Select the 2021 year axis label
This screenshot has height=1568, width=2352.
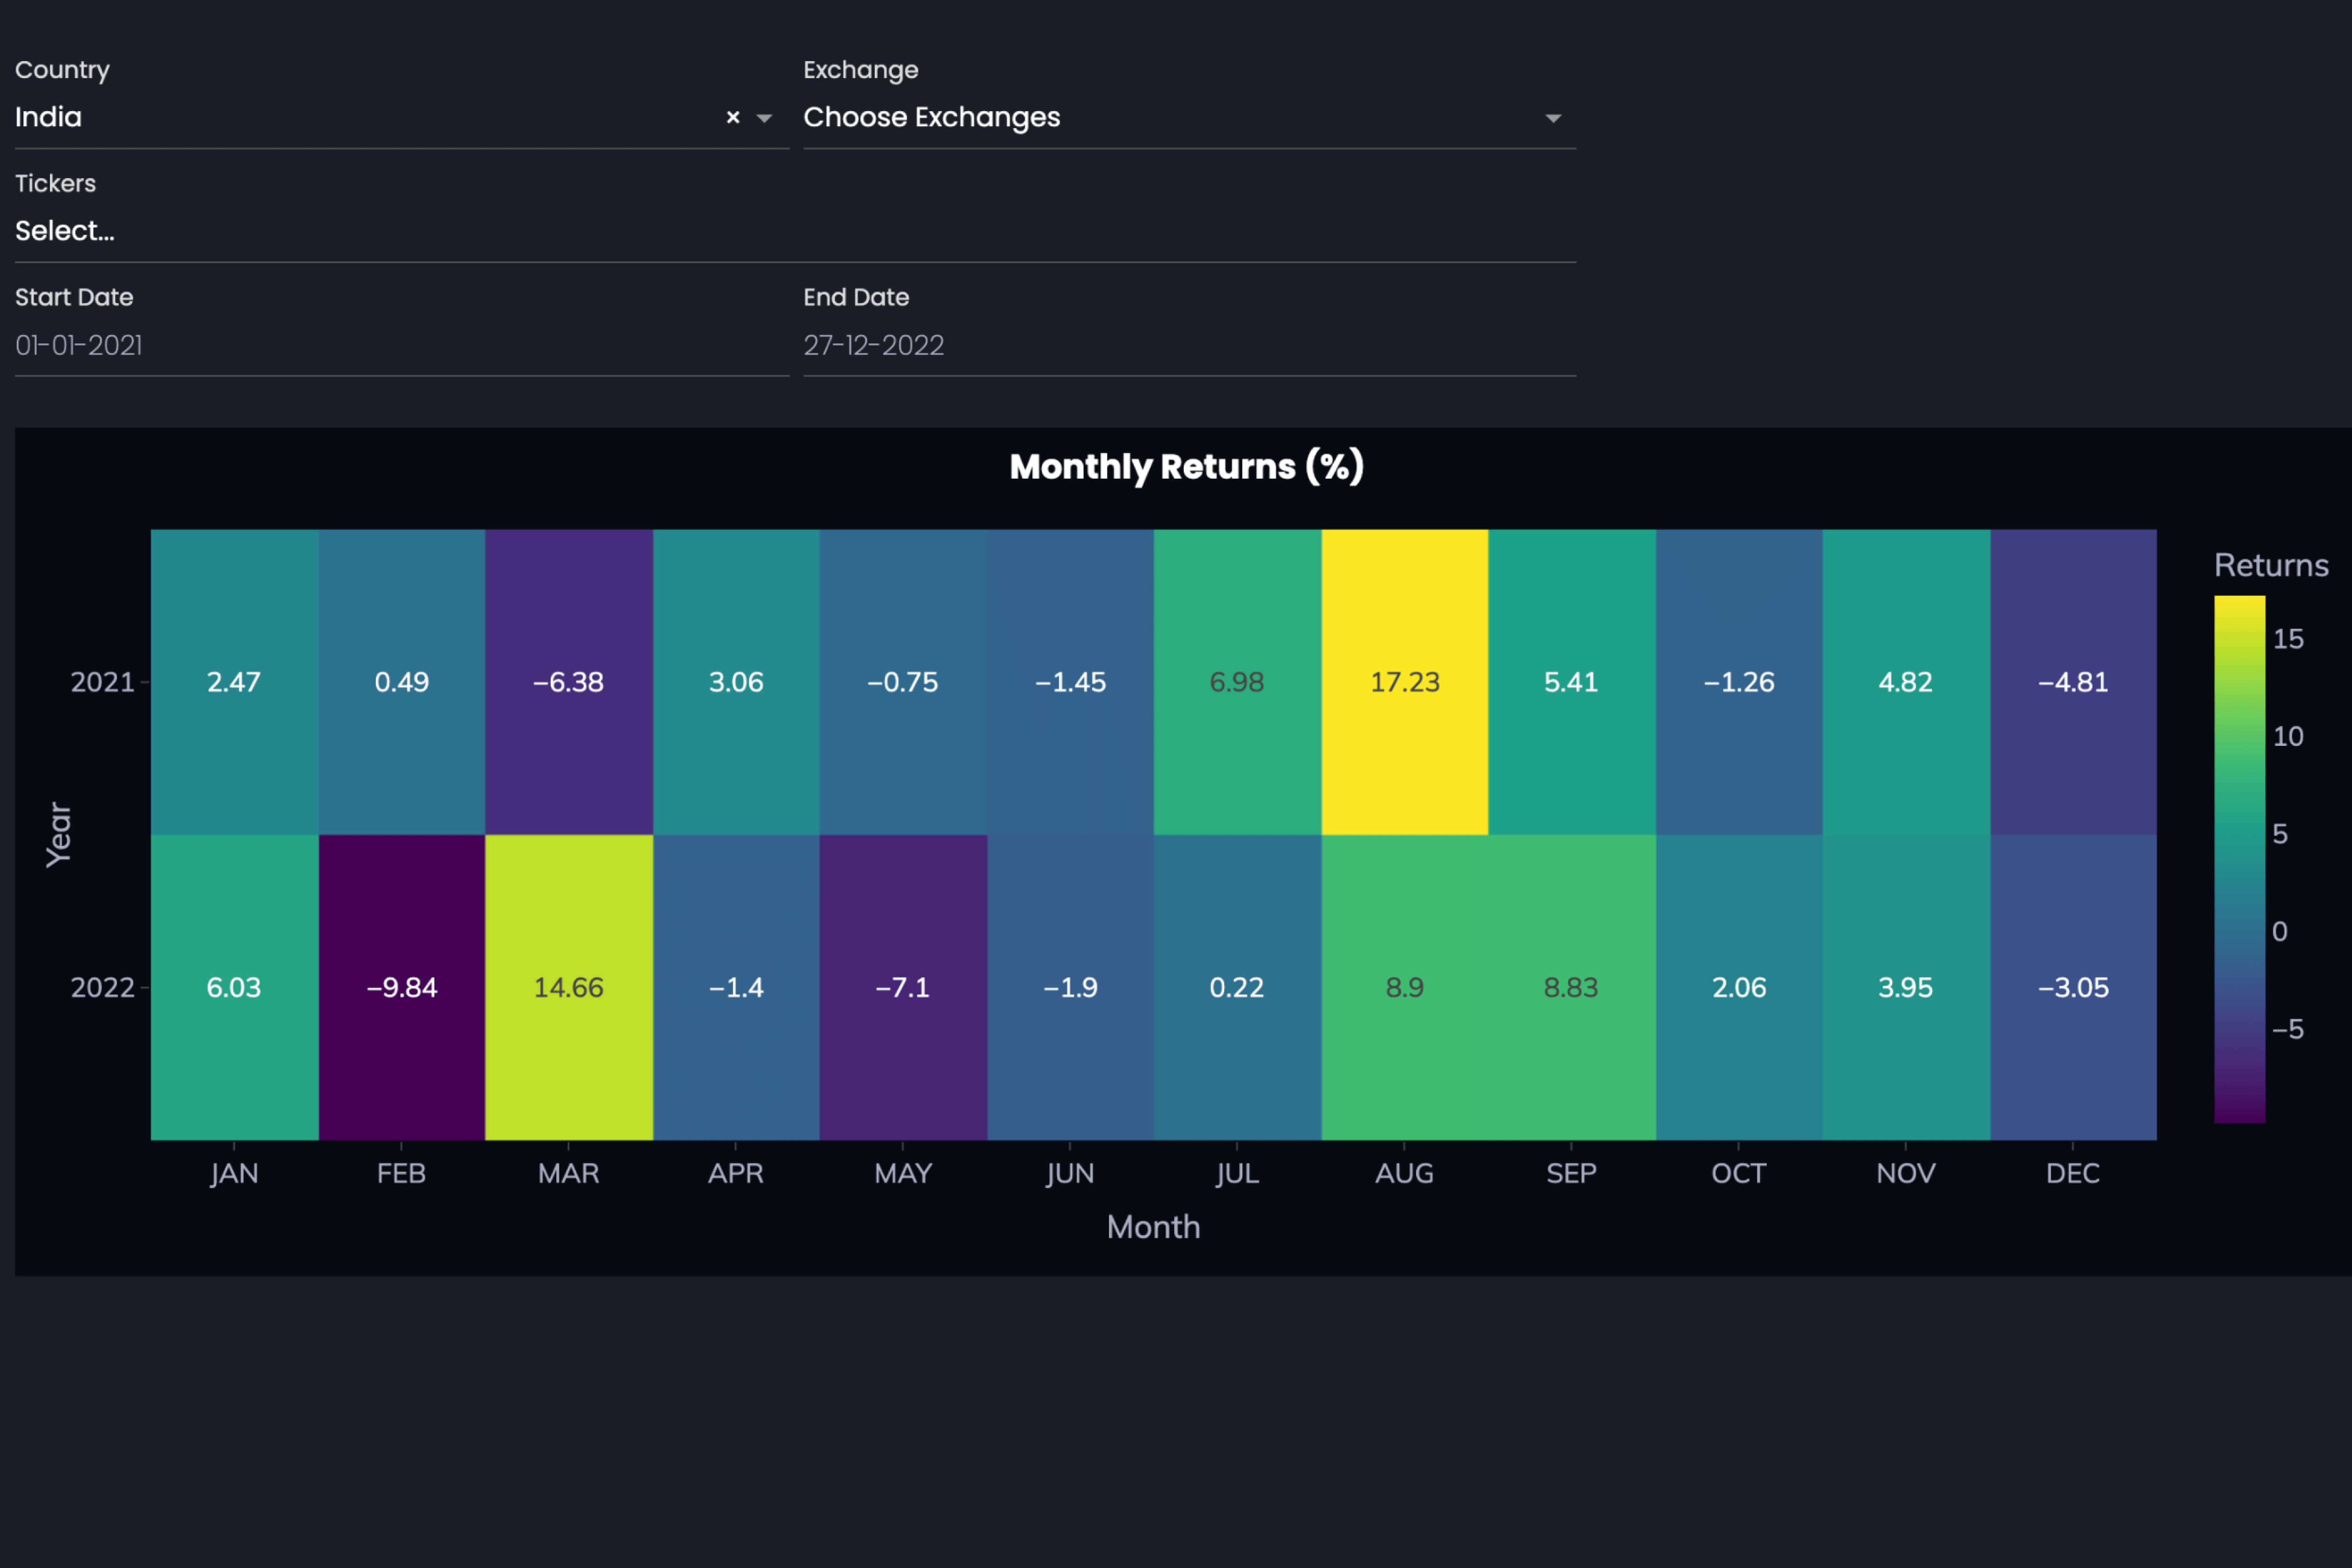pyautogui.click(x=101, y=681)
